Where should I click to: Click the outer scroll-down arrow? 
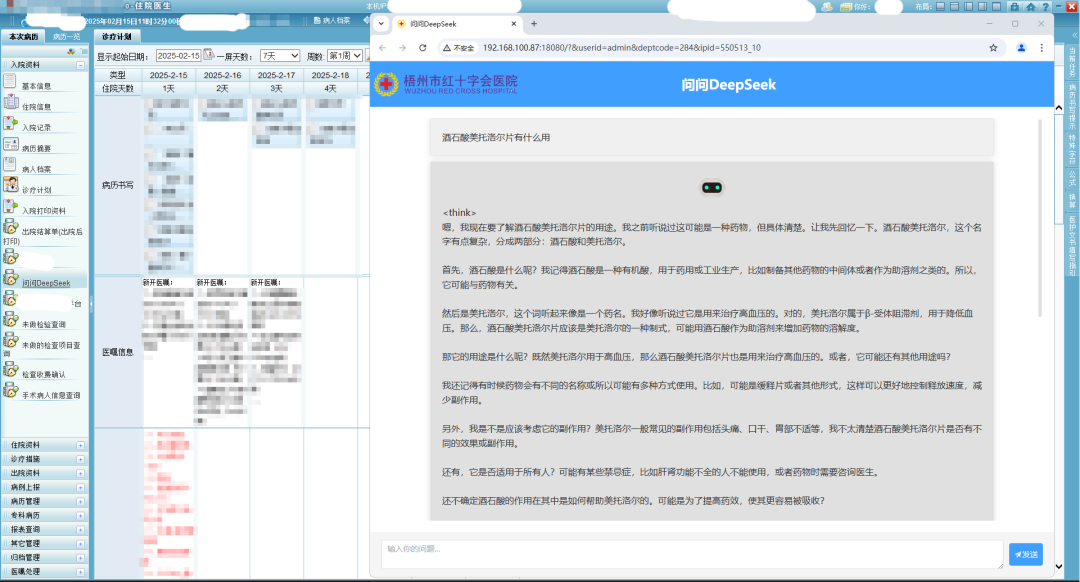click(1059, 567)
